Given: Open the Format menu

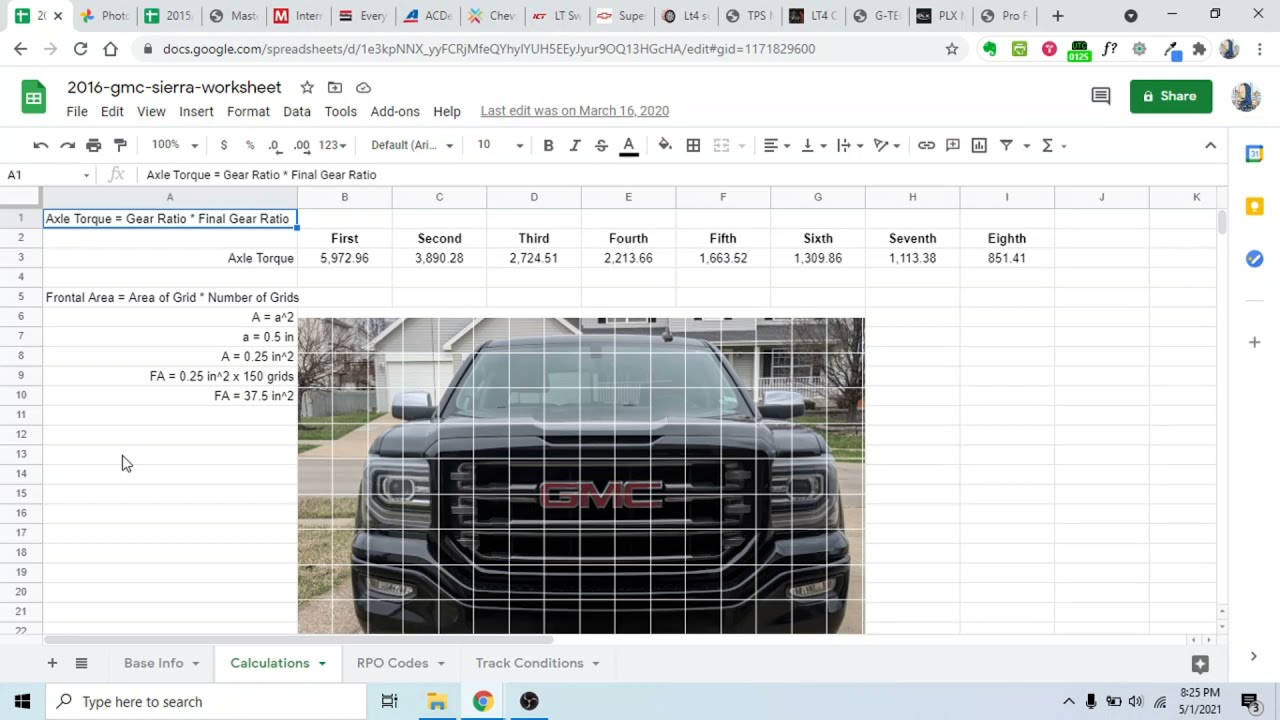Looking at the screenshot, I should pyautogui.click(x=248, y=111).
